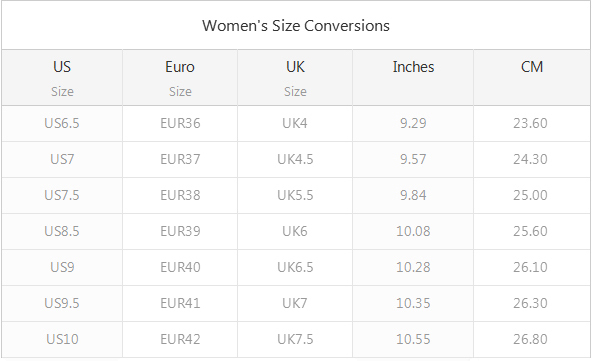
Task: Select the US6.5 cell
Action: [62, 123]
